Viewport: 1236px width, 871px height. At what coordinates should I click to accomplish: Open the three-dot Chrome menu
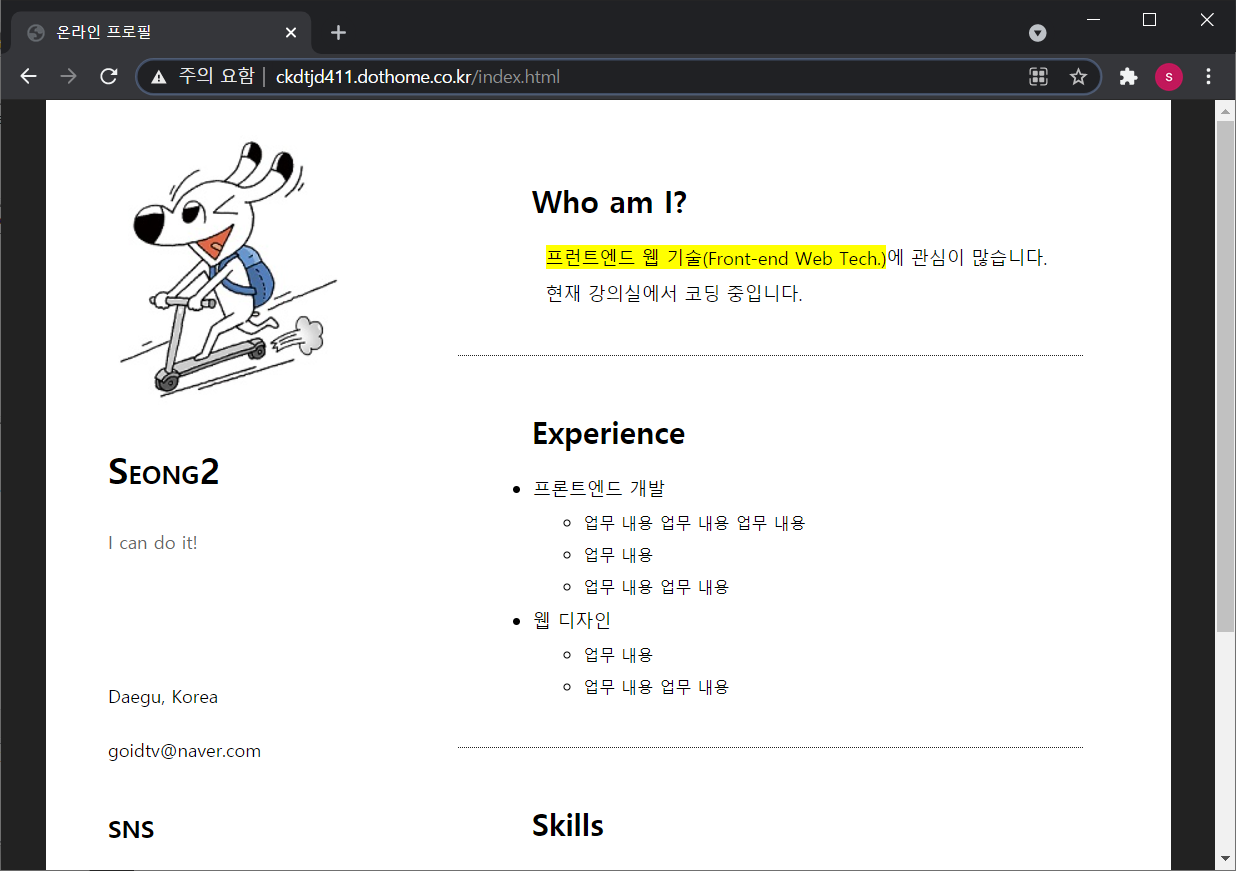(1208, 76)
